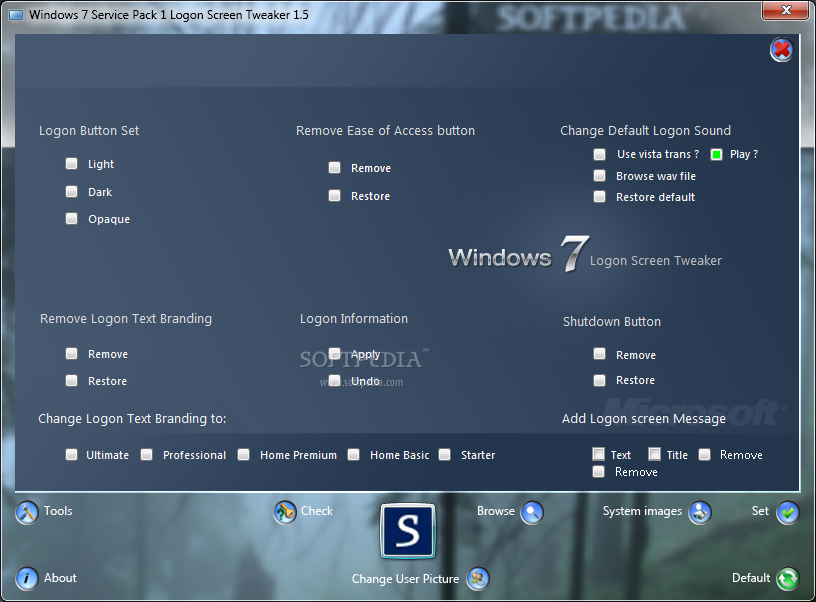Click Change Logon Text Branding to: label
816x602 pixels.
(x=132, y=419)
